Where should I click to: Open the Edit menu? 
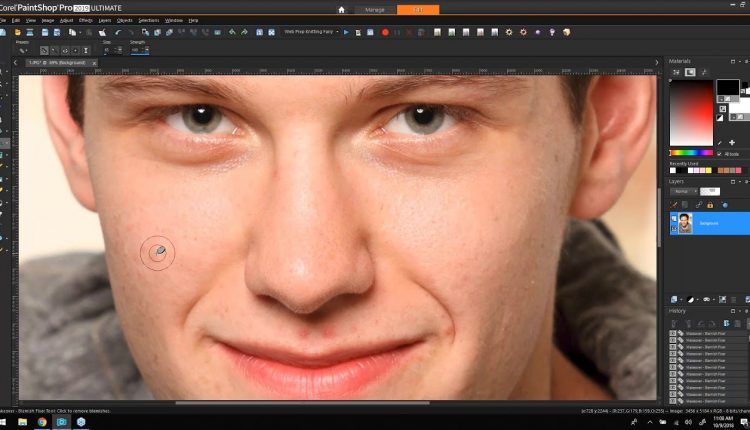(16, 21)
